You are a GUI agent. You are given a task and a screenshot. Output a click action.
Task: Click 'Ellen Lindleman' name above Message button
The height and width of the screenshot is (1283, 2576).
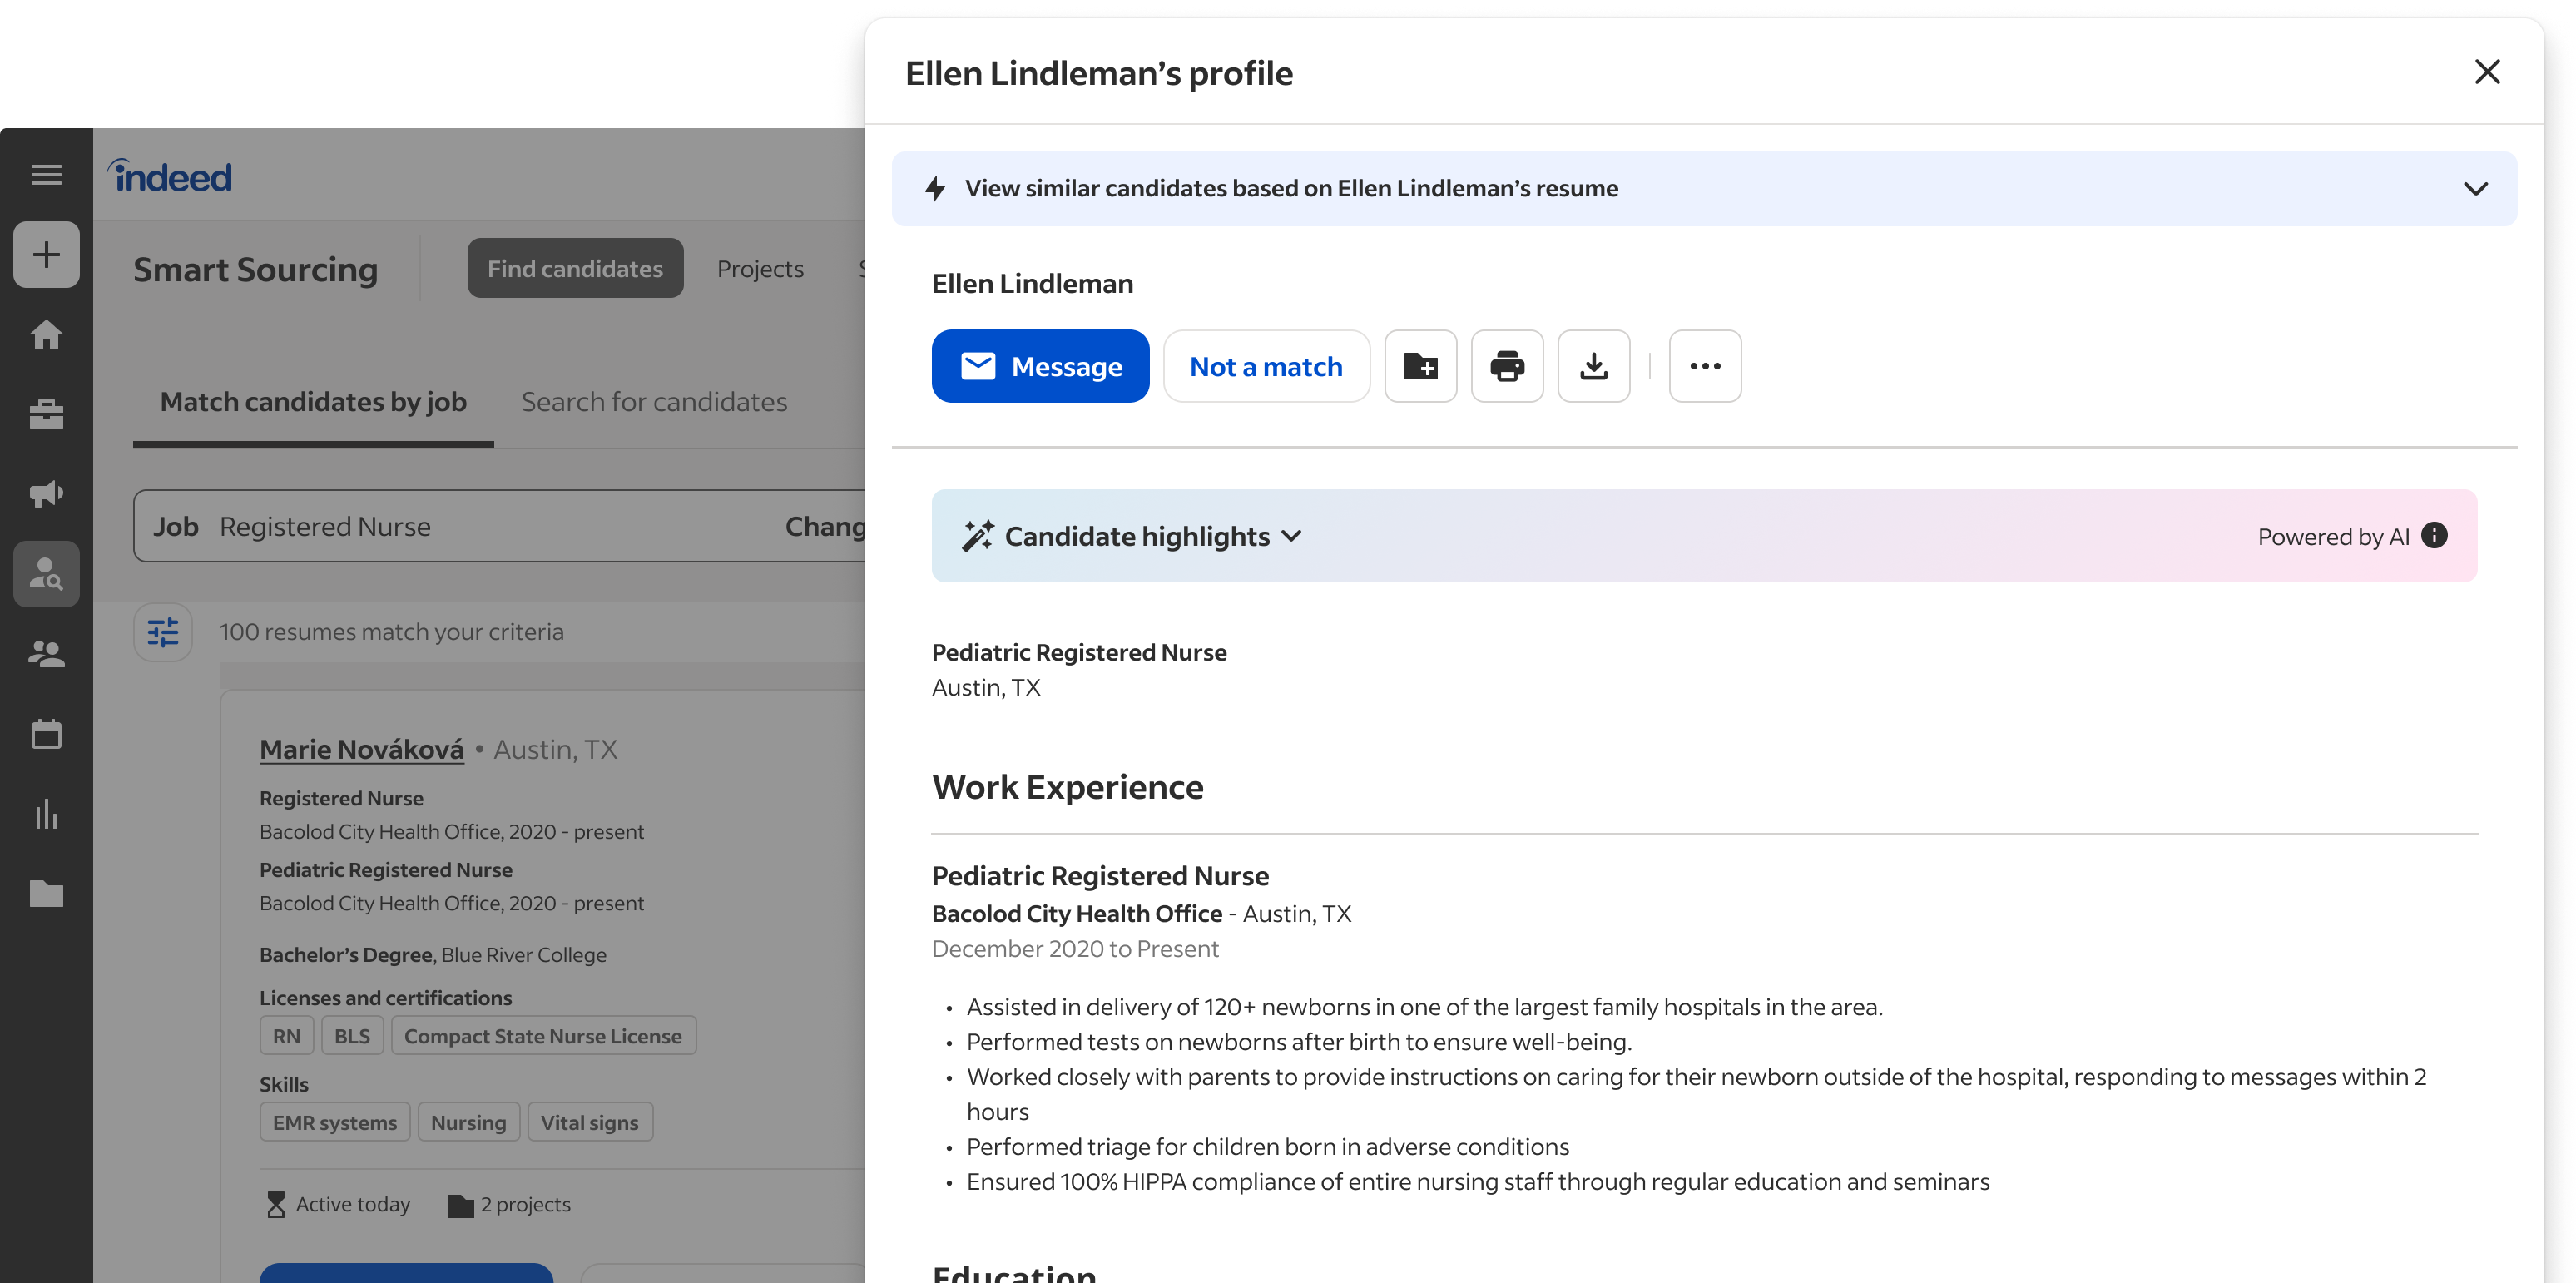(1032, 284)
